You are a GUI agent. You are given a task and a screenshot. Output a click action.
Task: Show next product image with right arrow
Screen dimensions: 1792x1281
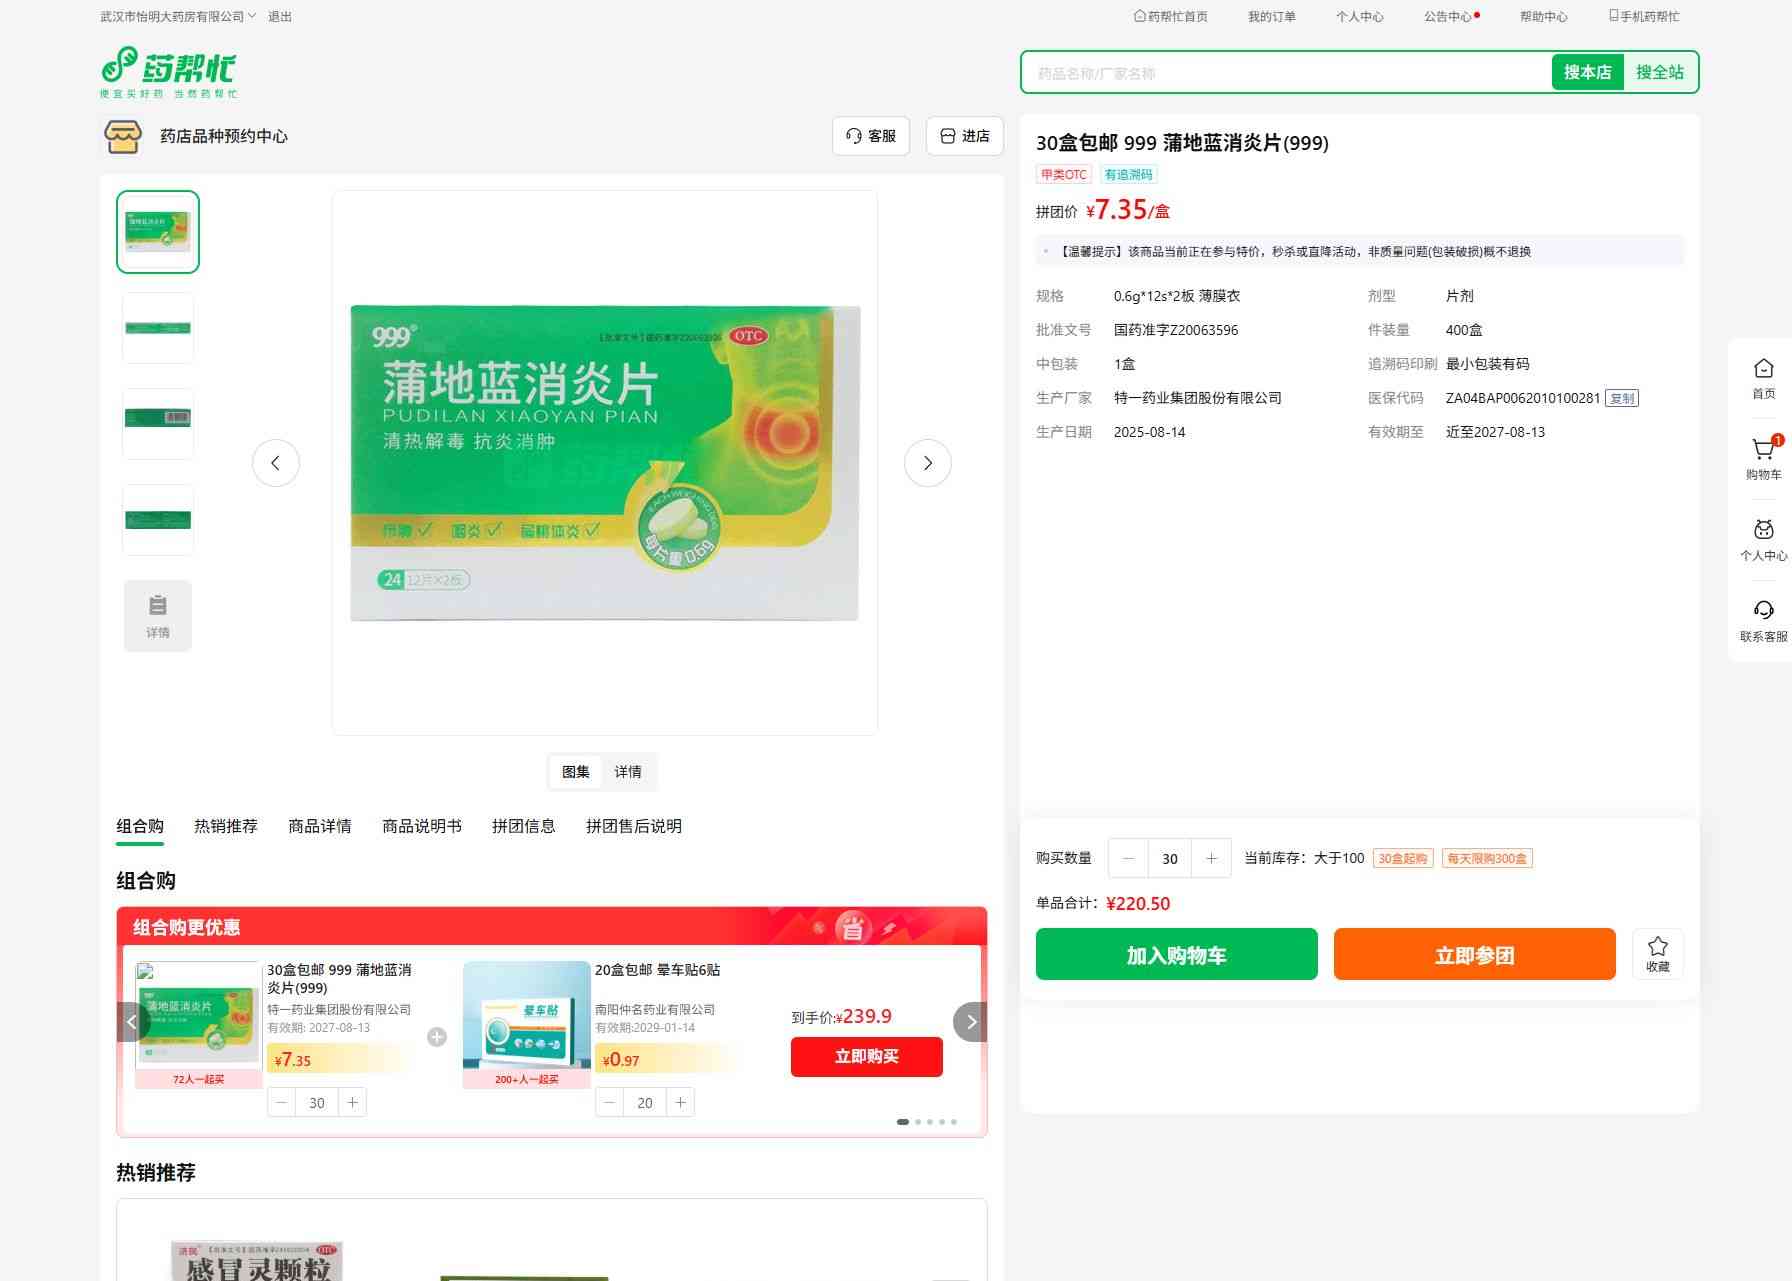[x=927, y=463]
